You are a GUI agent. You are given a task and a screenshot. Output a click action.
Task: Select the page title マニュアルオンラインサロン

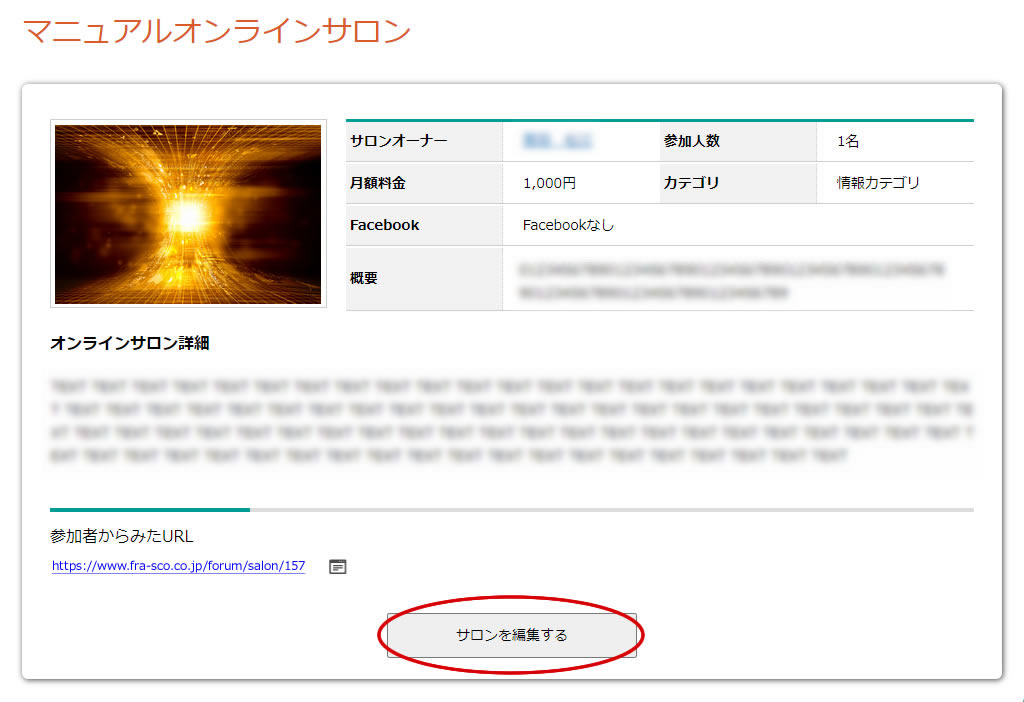pos(217,31)
